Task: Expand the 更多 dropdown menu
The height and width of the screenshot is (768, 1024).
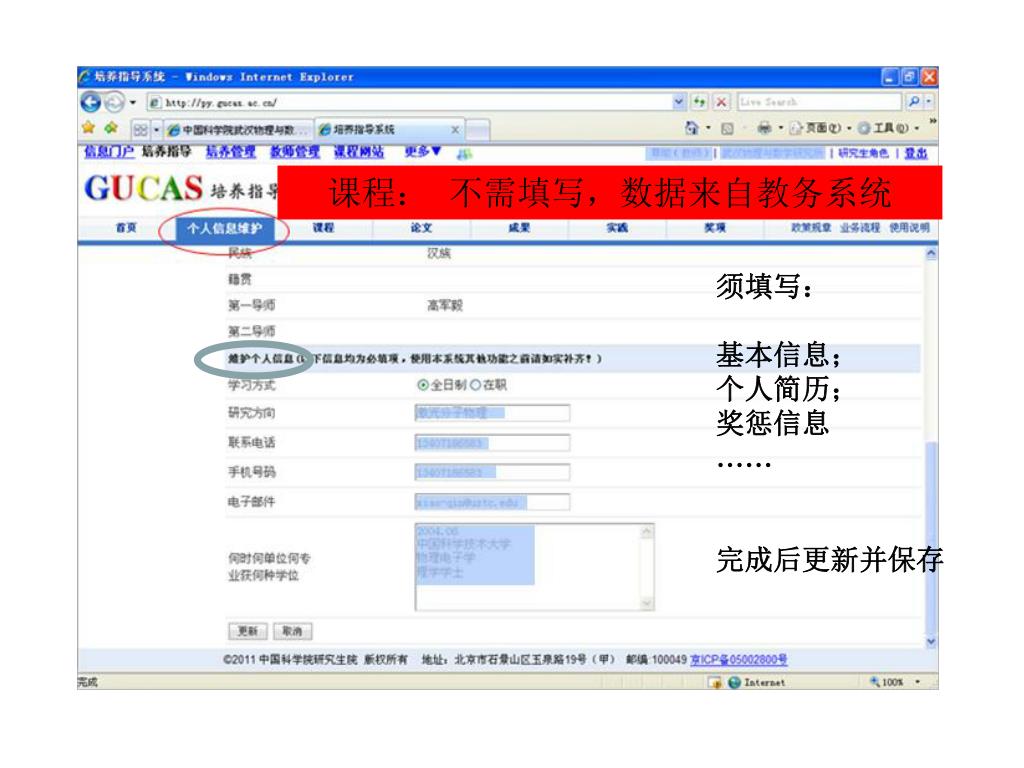Action: [423, 152]
